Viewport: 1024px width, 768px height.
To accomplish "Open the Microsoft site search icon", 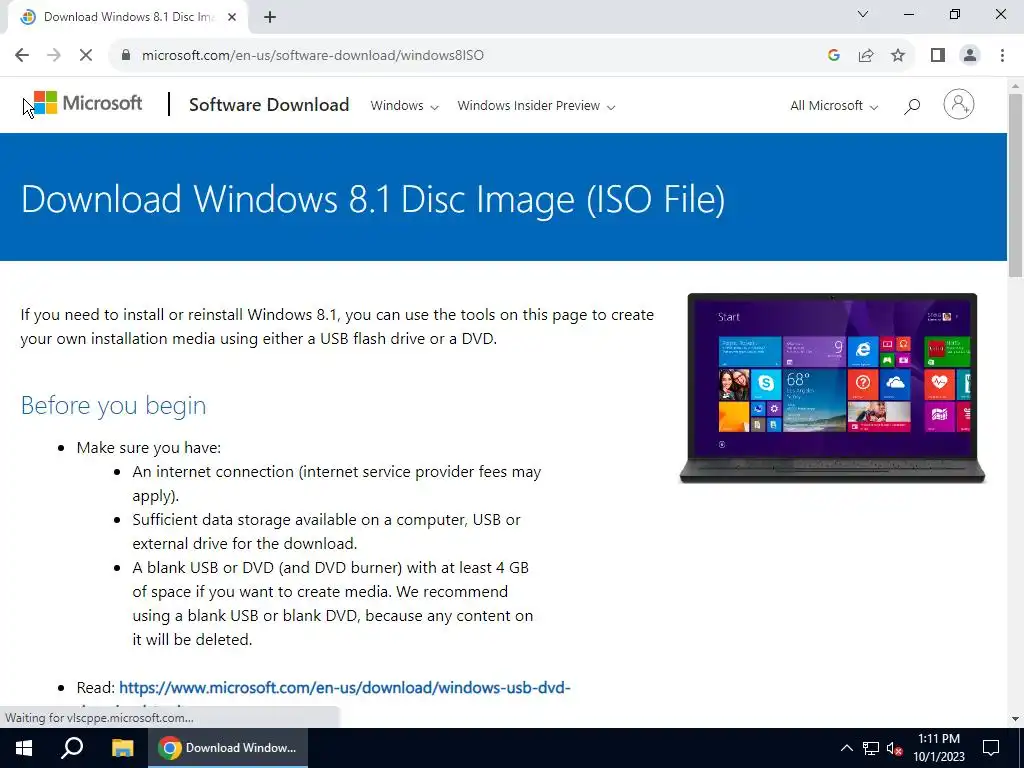I will pos(912,106).
